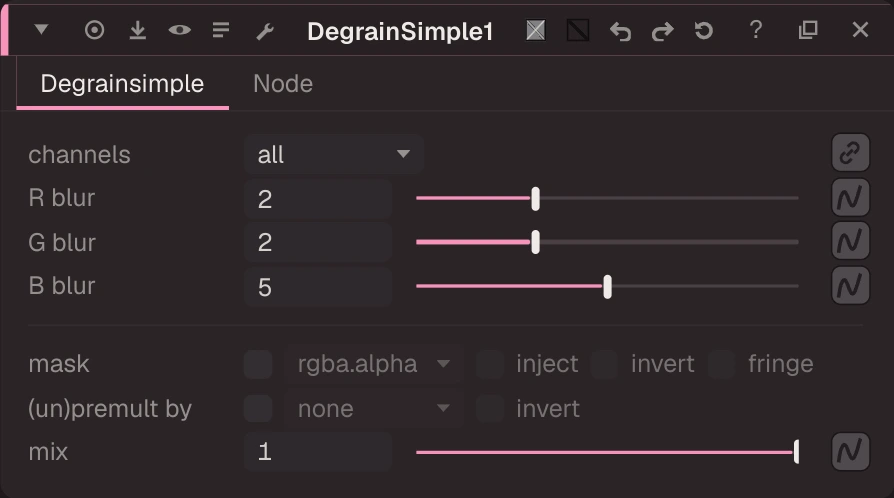Image resolution: width=894 pixels, height=498 pixels.
Task: Toggle the (un)premult invert checkbox
Action: coord(490,408)
